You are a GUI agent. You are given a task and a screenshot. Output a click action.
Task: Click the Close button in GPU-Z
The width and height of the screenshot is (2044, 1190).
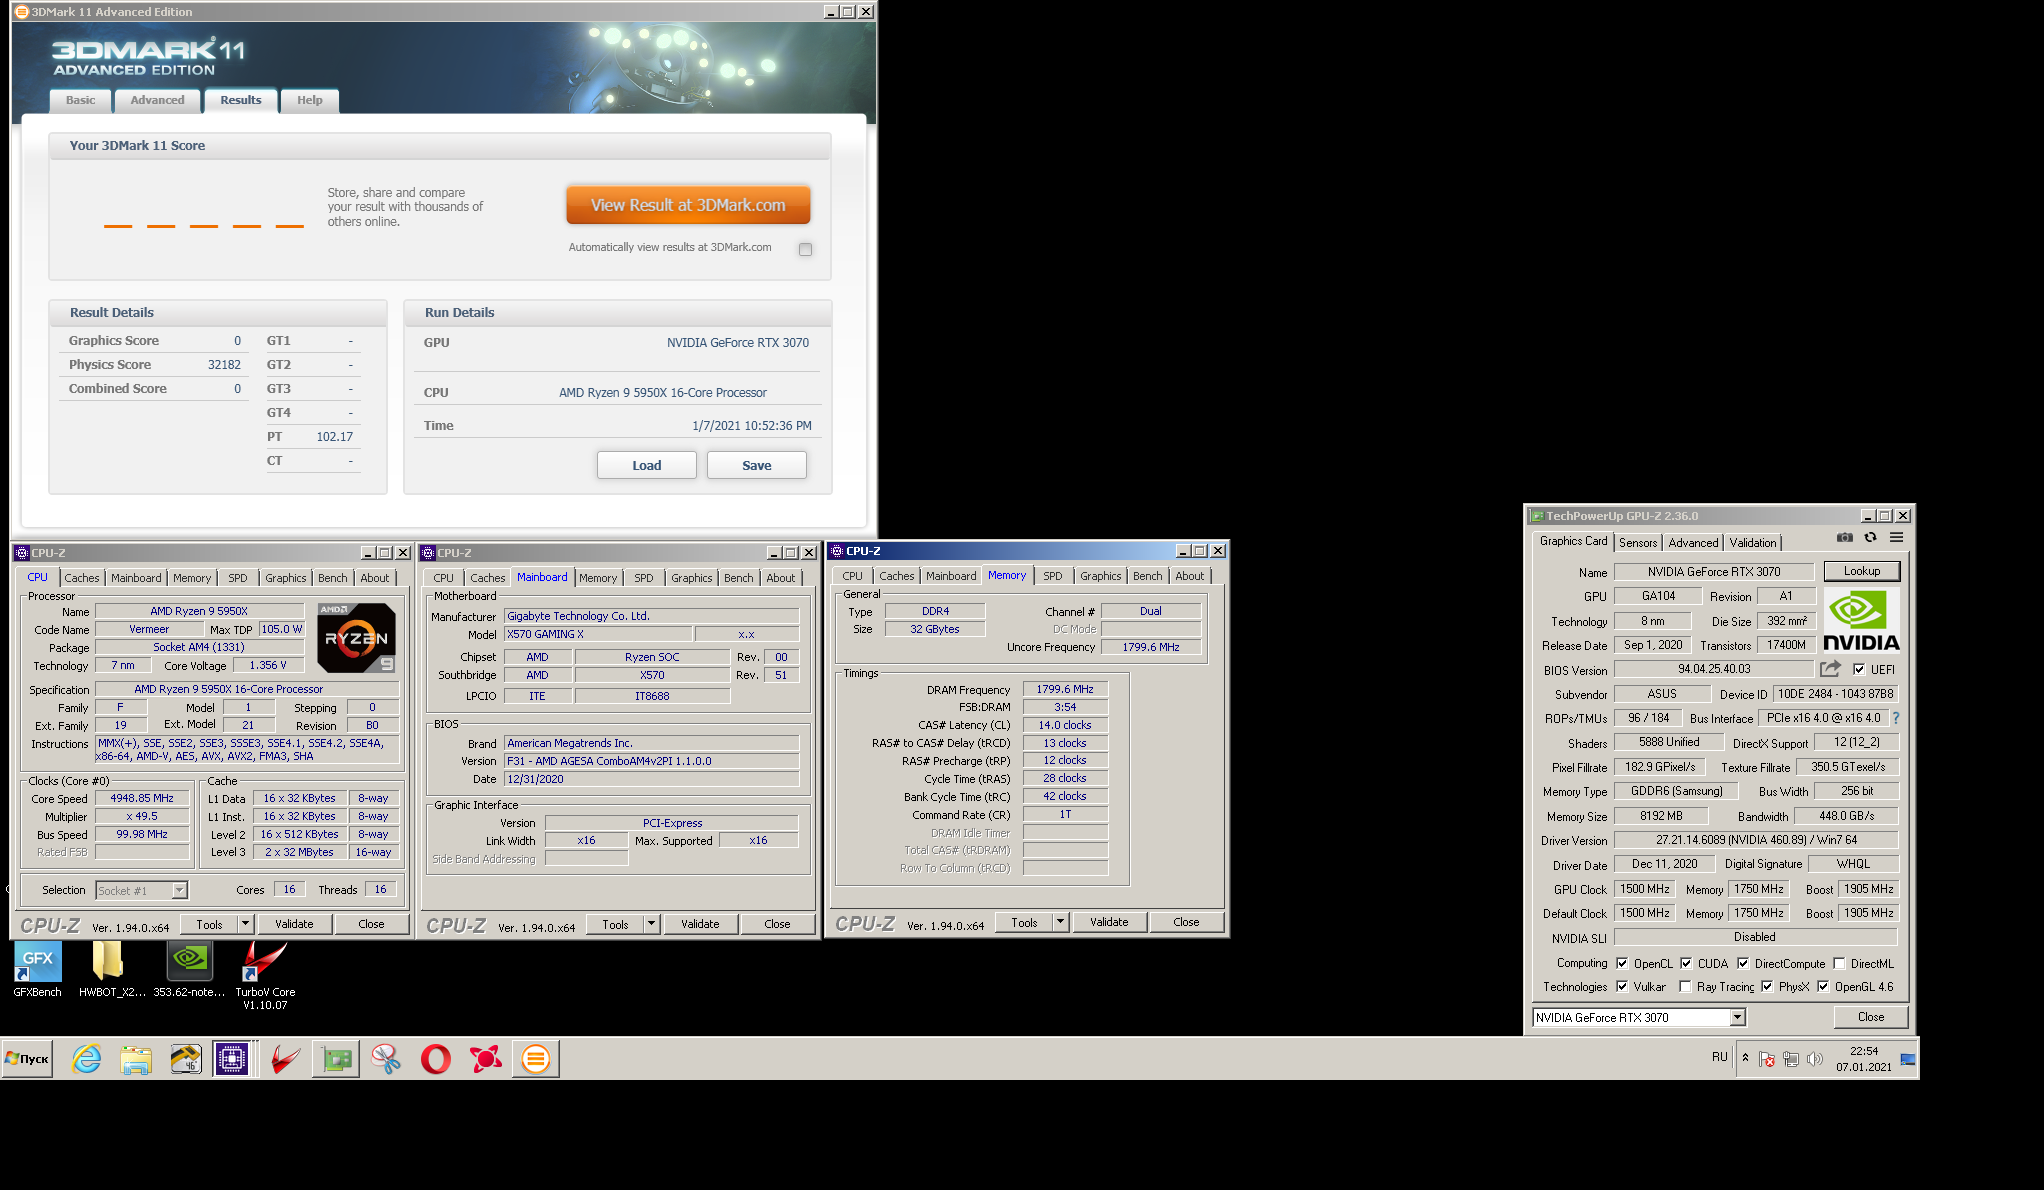coord(1871,1017)
